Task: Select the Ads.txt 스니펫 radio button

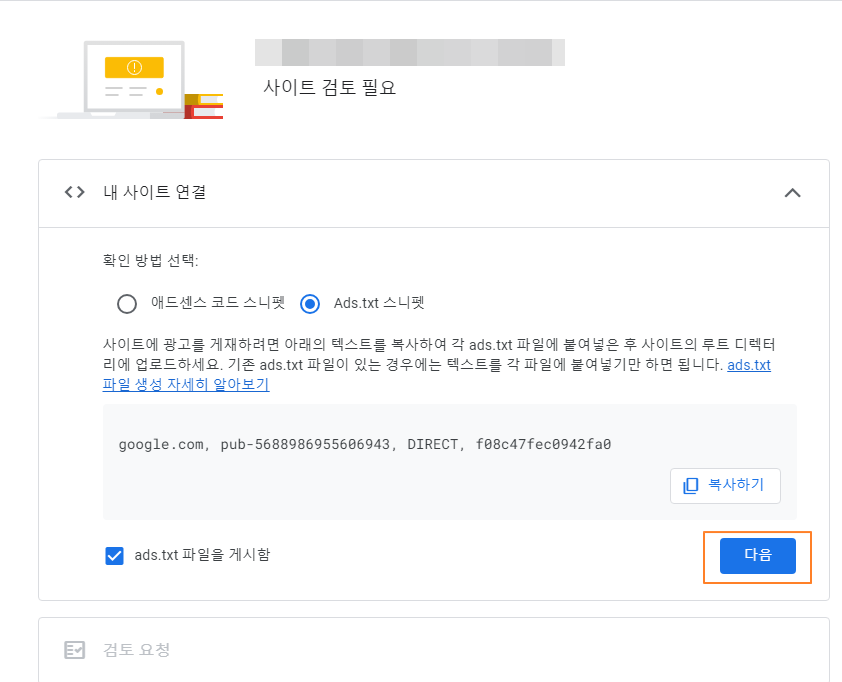Action: pos(312,303)
